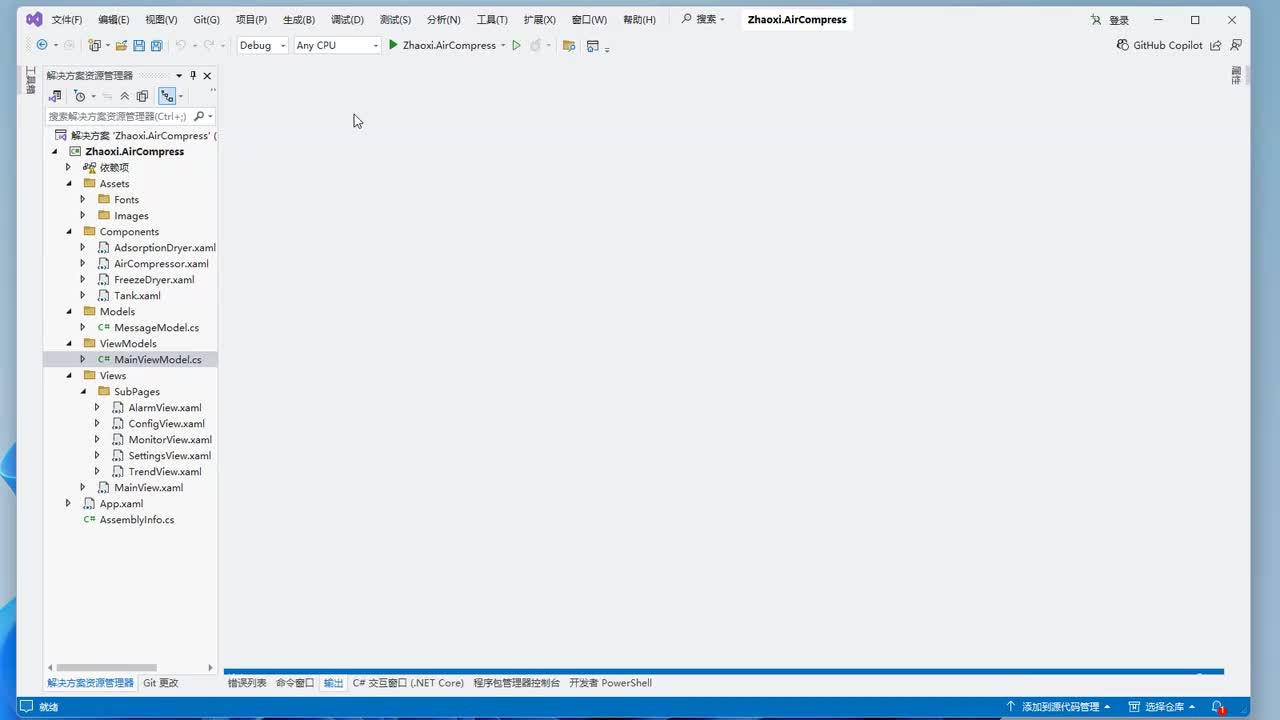The image size is (1280, 720).
Task: Start debugging Zaoxi.AirCompress with green play
Action: tap(394, 45)
